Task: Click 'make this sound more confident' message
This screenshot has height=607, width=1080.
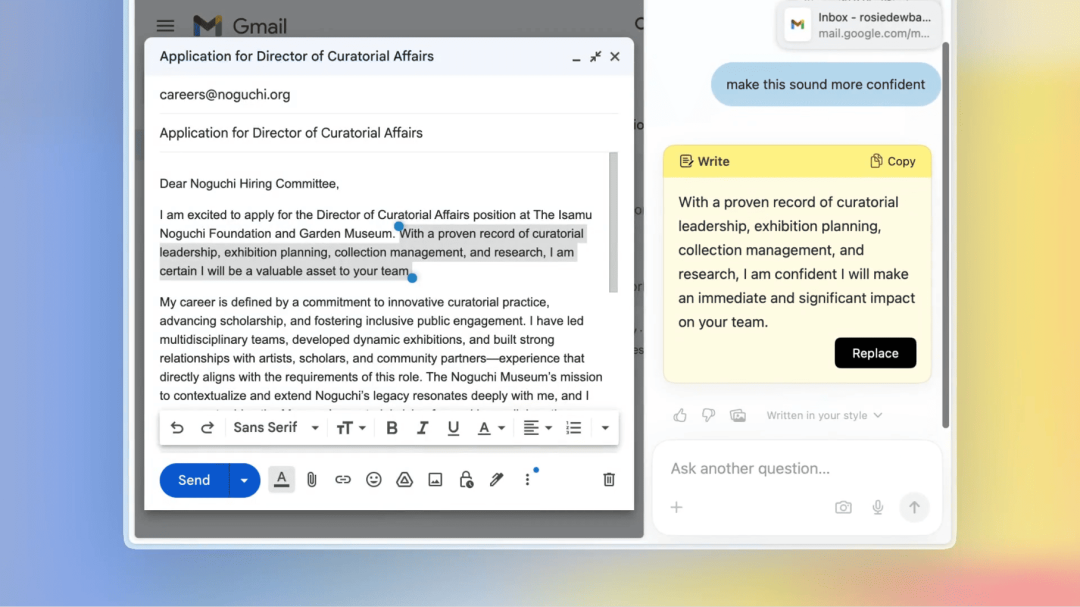Action: tap(825, 84)
